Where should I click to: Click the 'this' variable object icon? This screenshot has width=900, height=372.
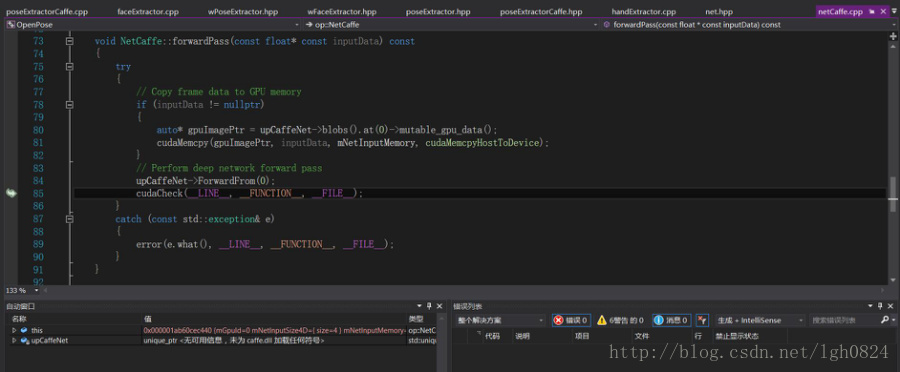pos(24,331)
